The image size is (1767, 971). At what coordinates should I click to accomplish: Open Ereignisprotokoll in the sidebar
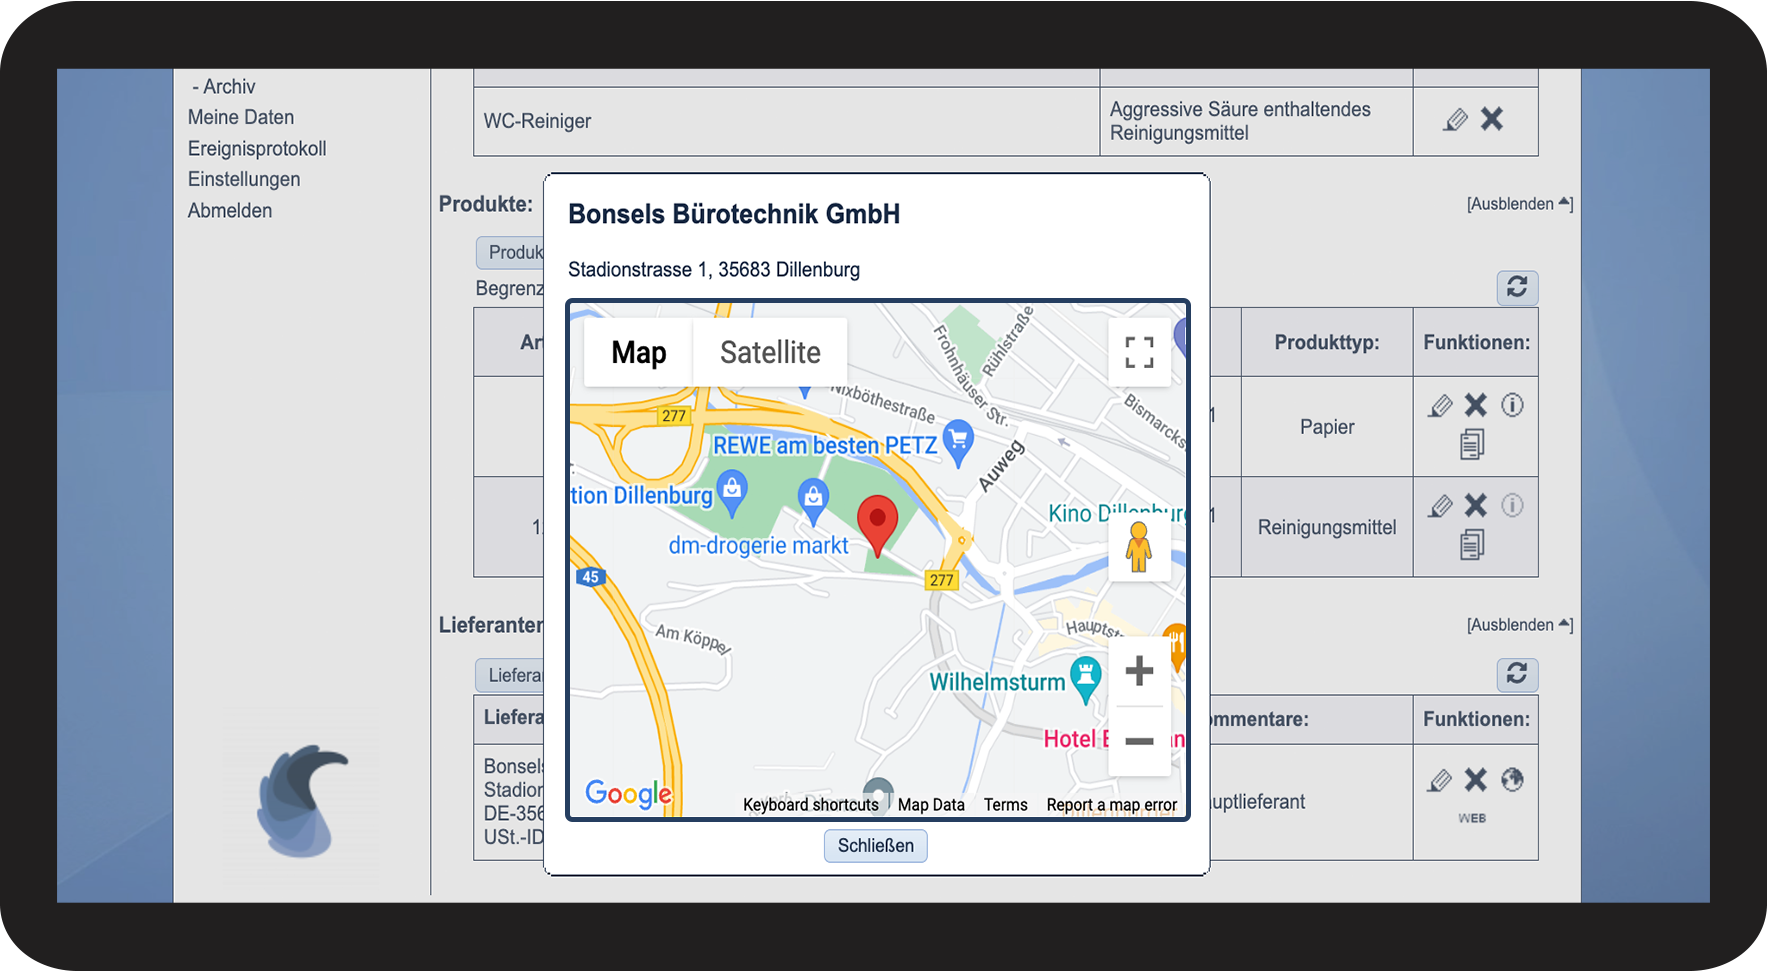(257, 148)
